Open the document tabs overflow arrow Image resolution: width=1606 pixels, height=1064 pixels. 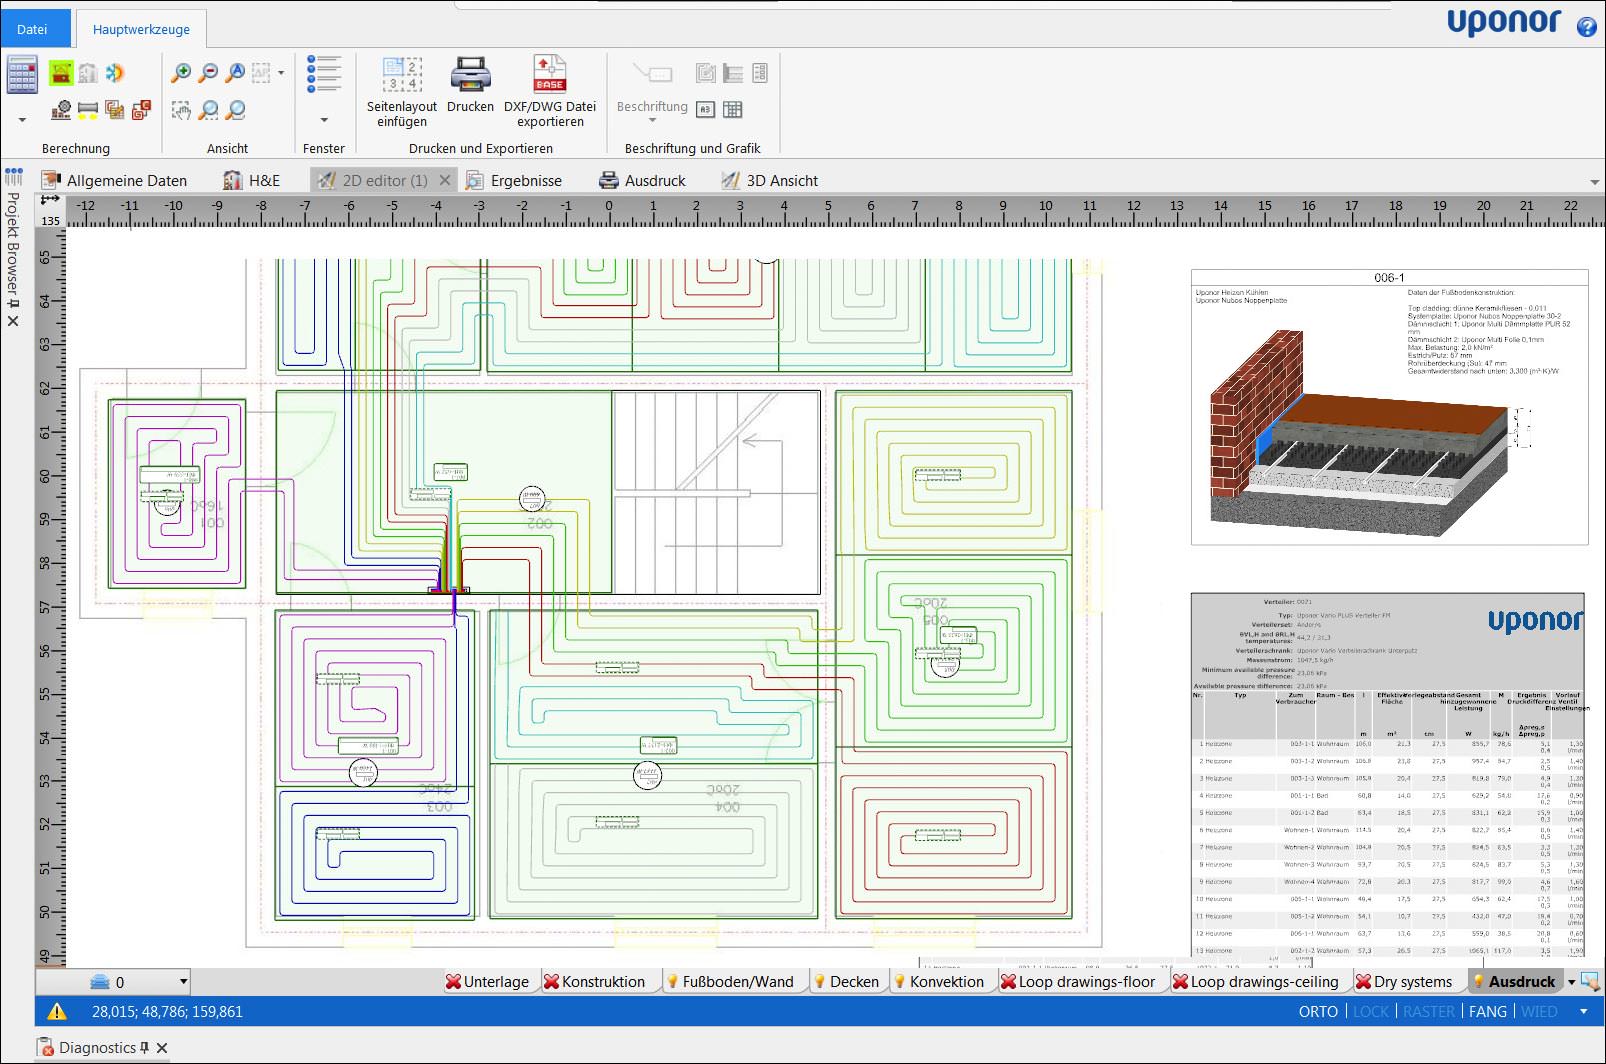1594,182
